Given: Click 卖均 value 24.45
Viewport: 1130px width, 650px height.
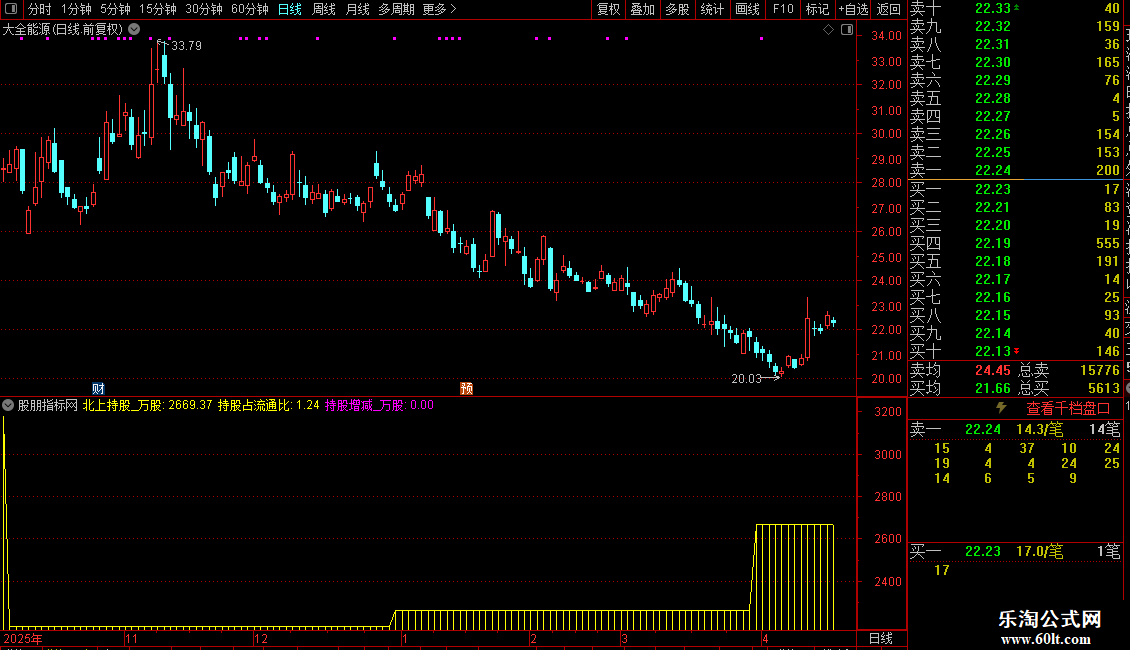Looking at the screenshot, I should pos(993,370).
